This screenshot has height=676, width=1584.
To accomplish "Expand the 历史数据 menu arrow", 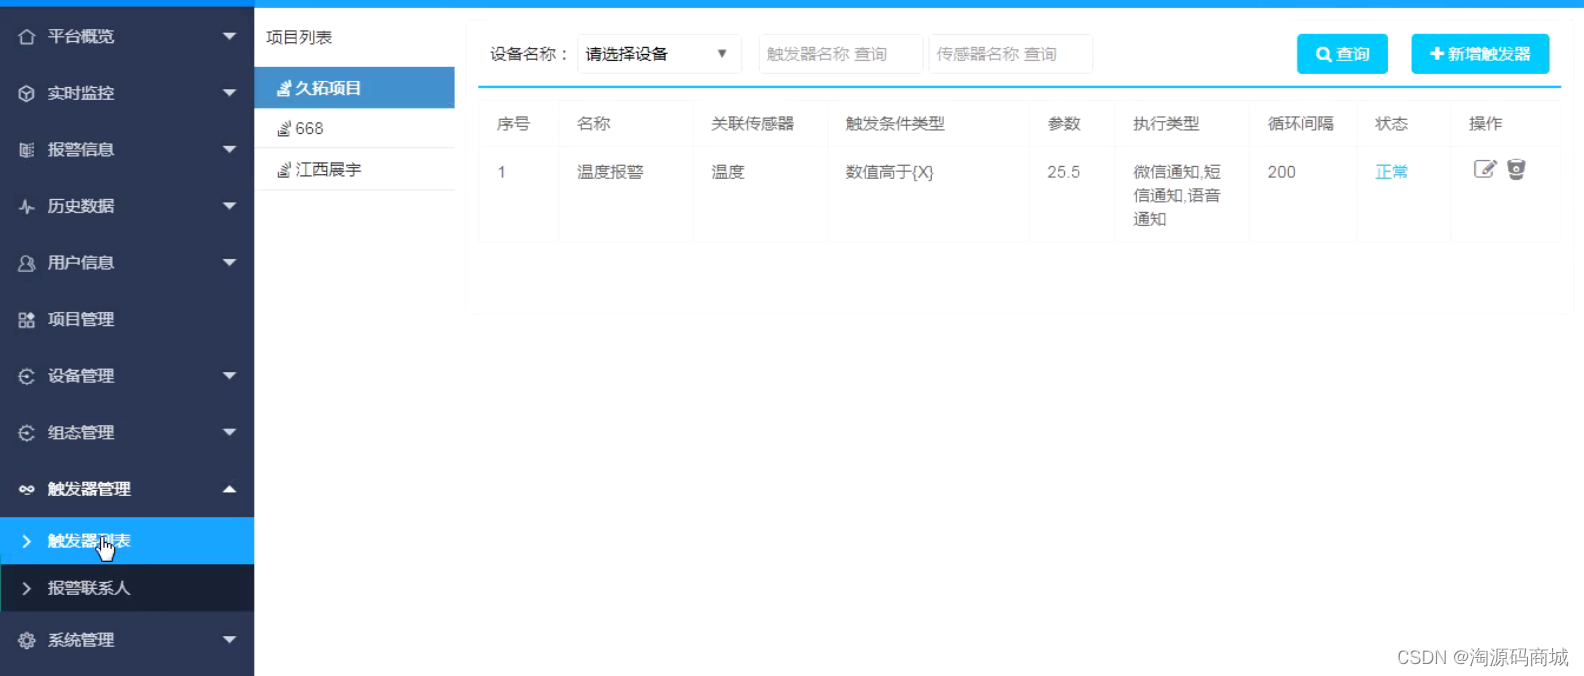I will pos(229,206).
